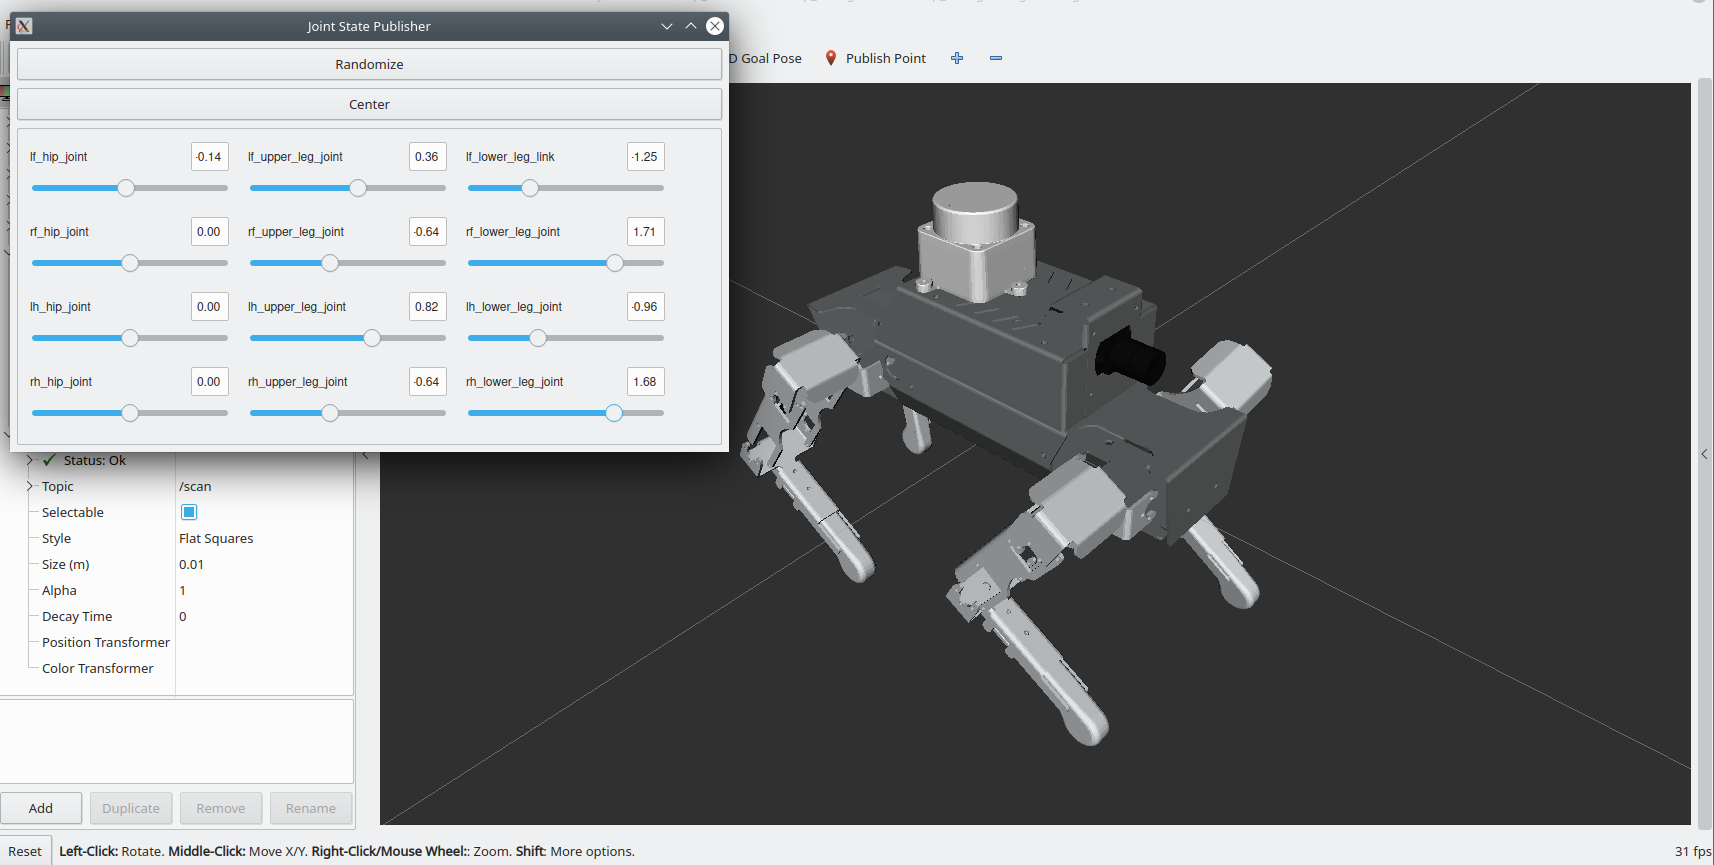
Task: Click the rf_hip_joint value field
Action: click(x=210, y=232)
